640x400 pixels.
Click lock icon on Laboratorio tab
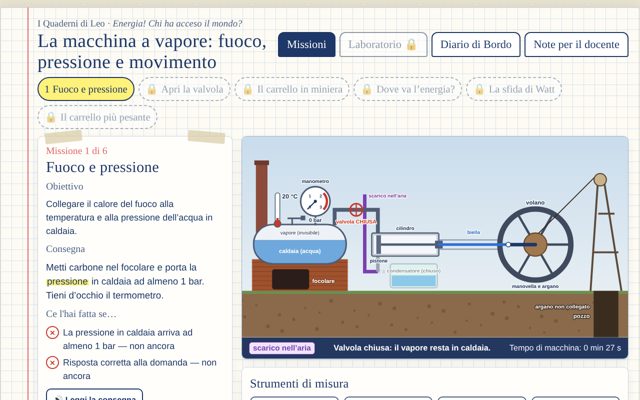click(411, 44)
